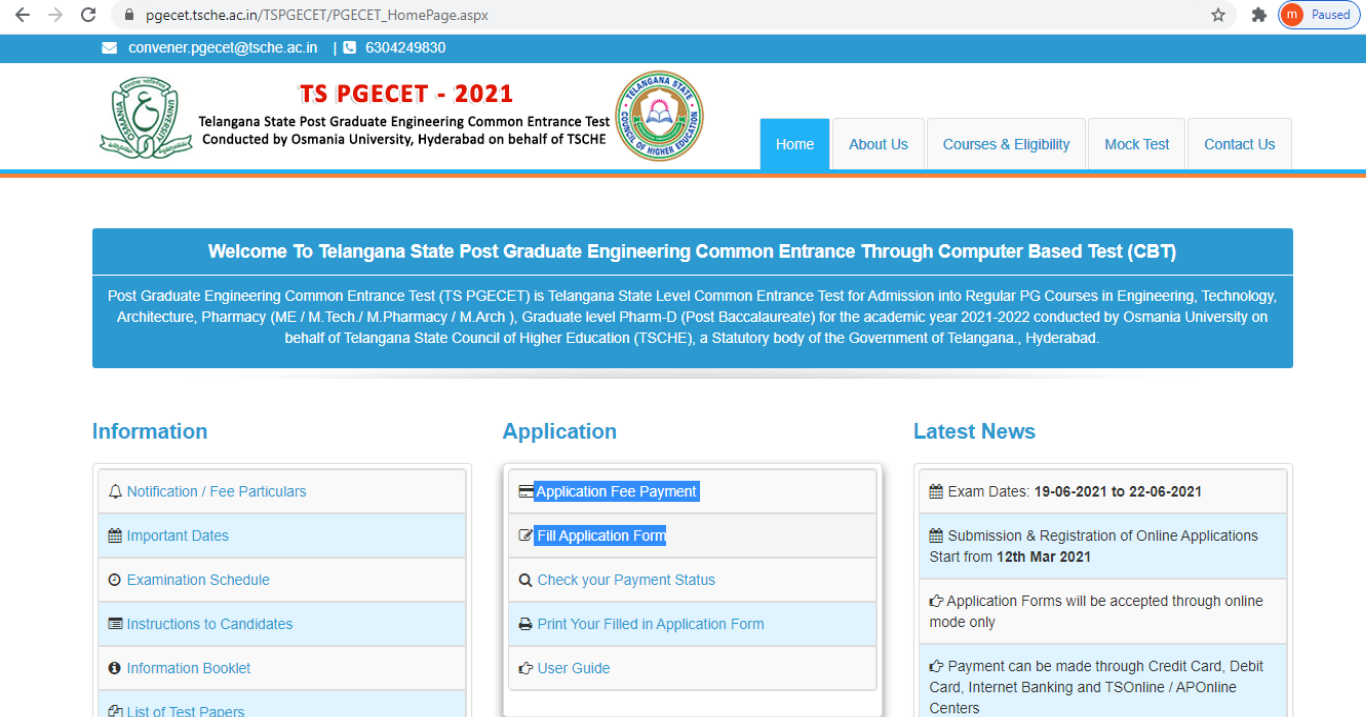Click the bell icon beside Notification / Fee Particulars

114,491
